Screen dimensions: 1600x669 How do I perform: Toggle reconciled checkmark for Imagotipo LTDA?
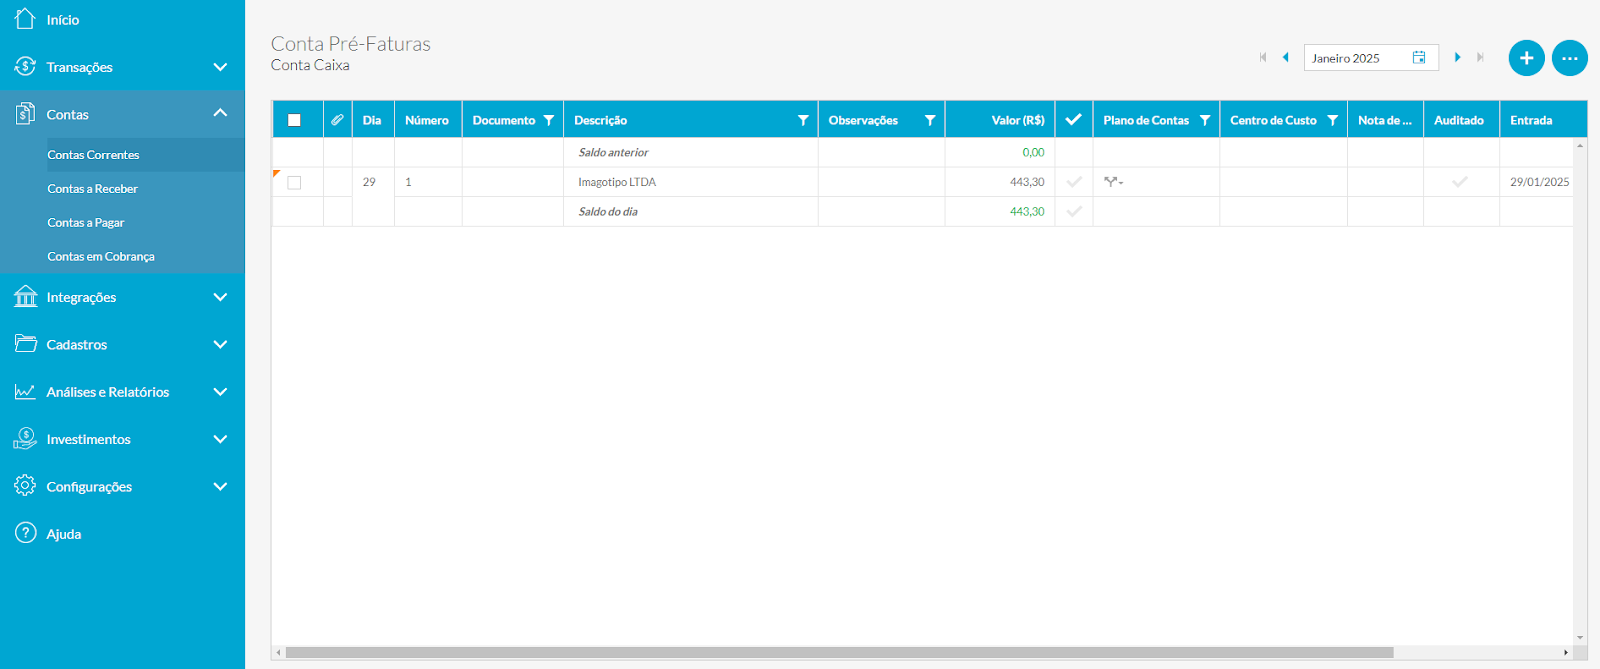1074,182
